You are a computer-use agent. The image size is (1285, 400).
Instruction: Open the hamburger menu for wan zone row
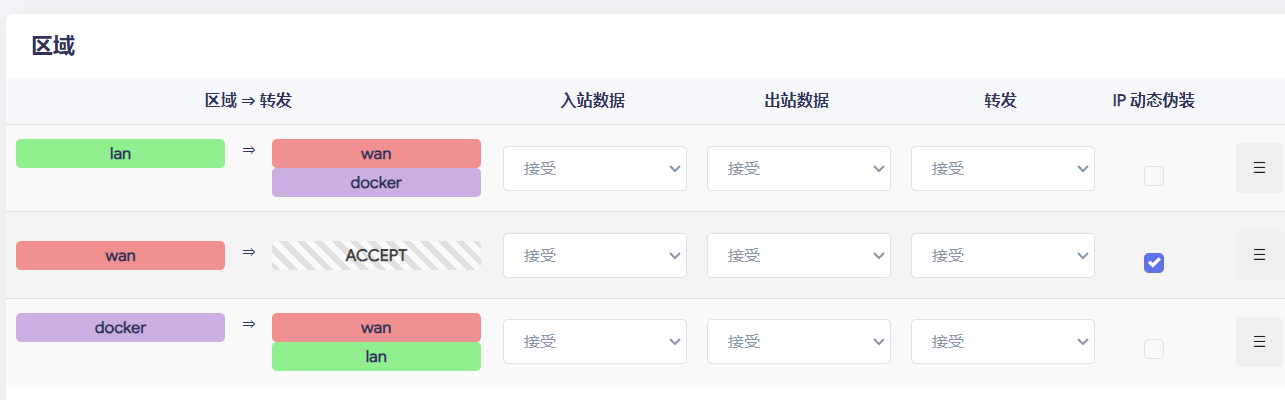pos(1259,255)
